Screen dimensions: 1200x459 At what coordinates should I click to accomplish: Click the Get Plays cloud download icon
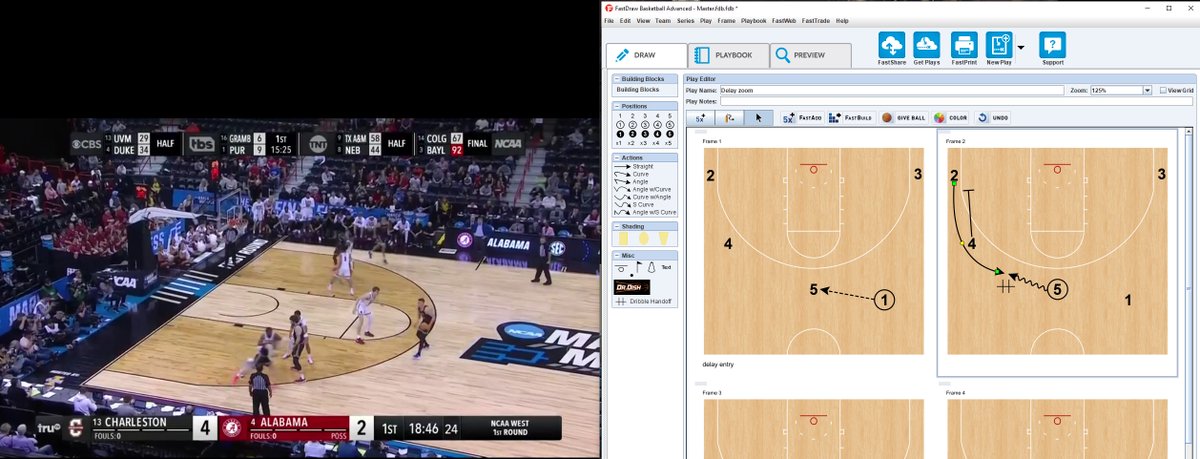coord(927,45)
